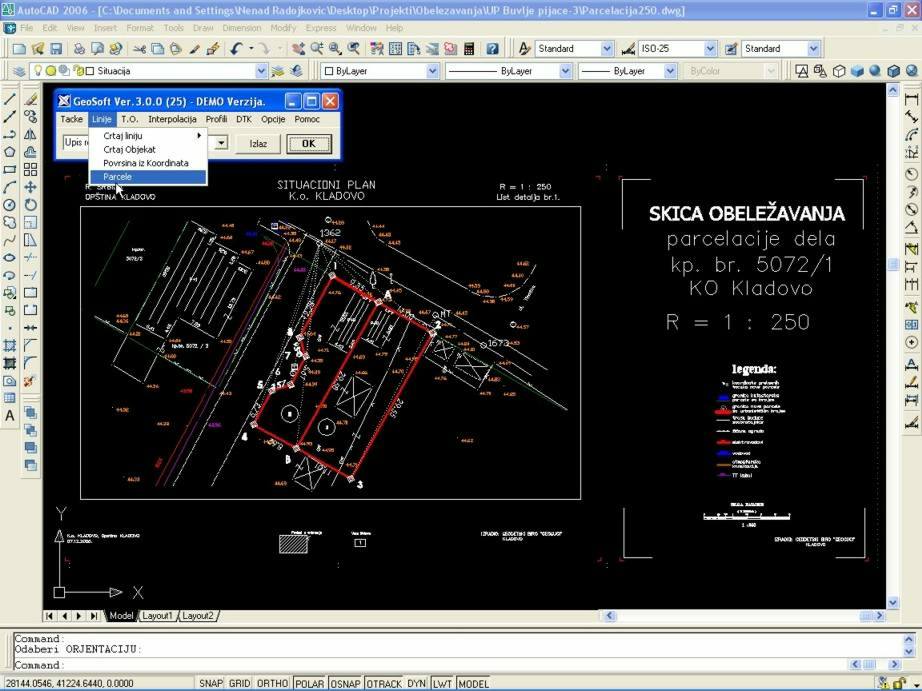This screenshot has width=922, height=691.
Task: Activate the Zoom Realtime tool
Action: click(317, 49)
